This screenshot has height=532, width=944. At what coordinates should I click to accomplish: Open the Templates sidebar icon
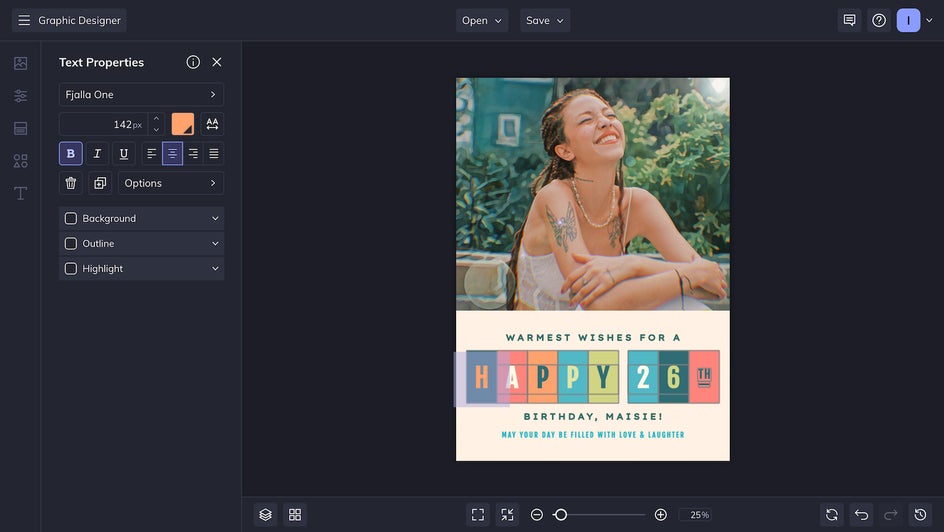point(20,128)
